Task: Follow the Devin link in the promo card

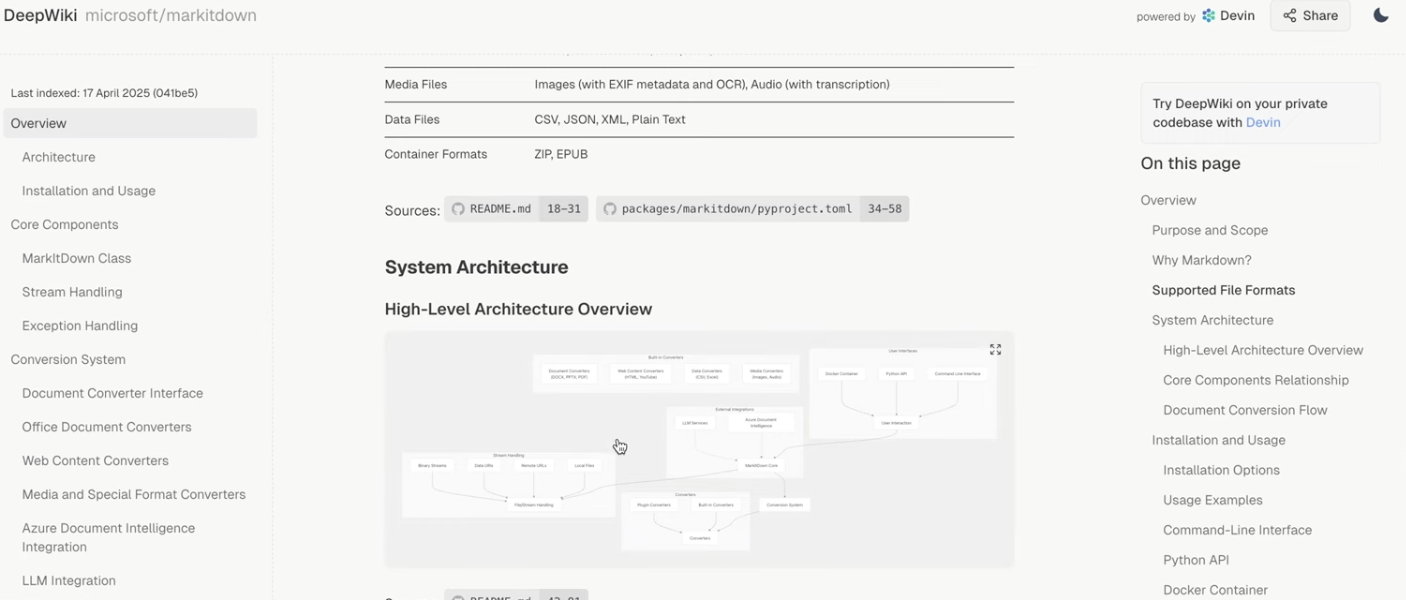Action: tap(1263, 122)
